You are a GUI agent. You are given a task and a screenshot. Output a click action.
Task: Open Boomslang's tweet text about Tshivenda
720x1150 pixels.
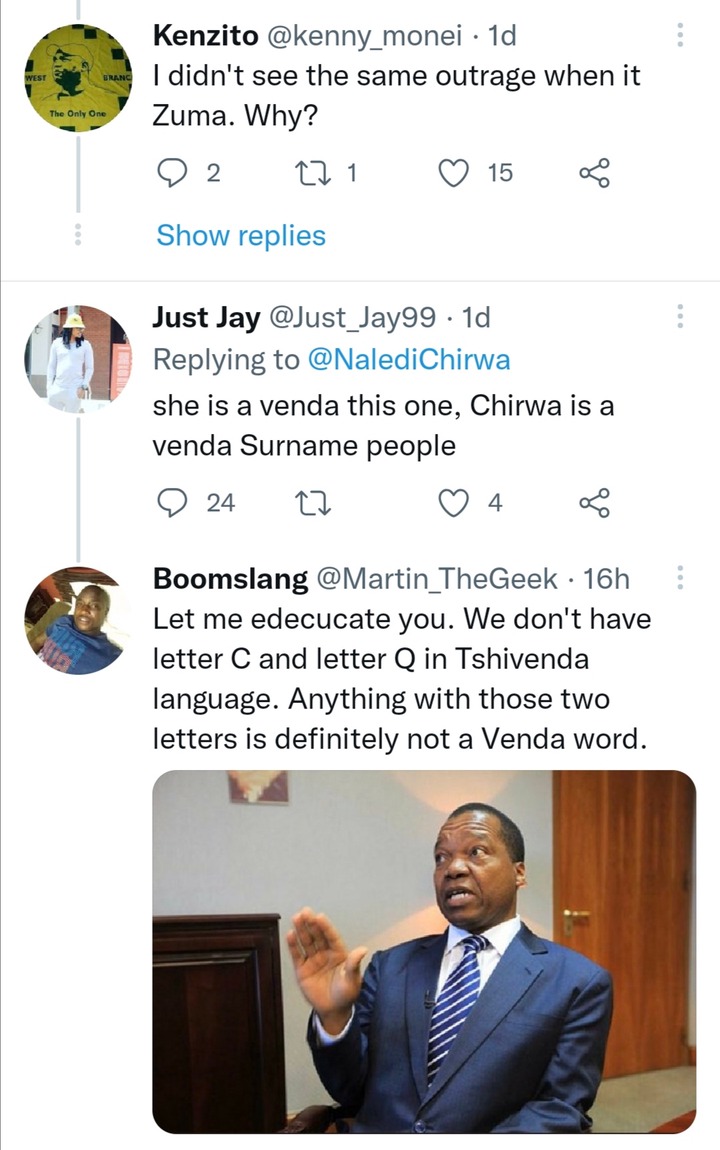[401, 678]
